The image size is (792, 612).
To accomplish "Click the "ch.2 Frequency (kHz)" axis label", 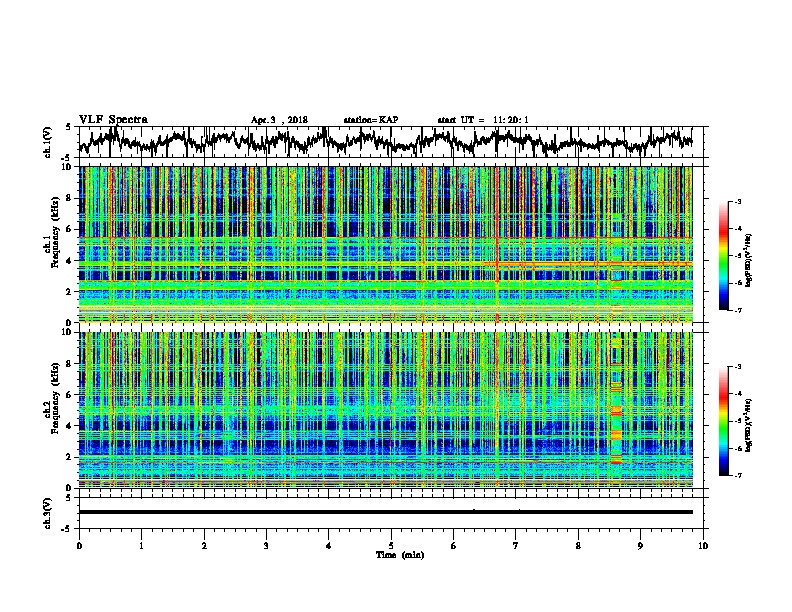I will (x=51, y=398).
